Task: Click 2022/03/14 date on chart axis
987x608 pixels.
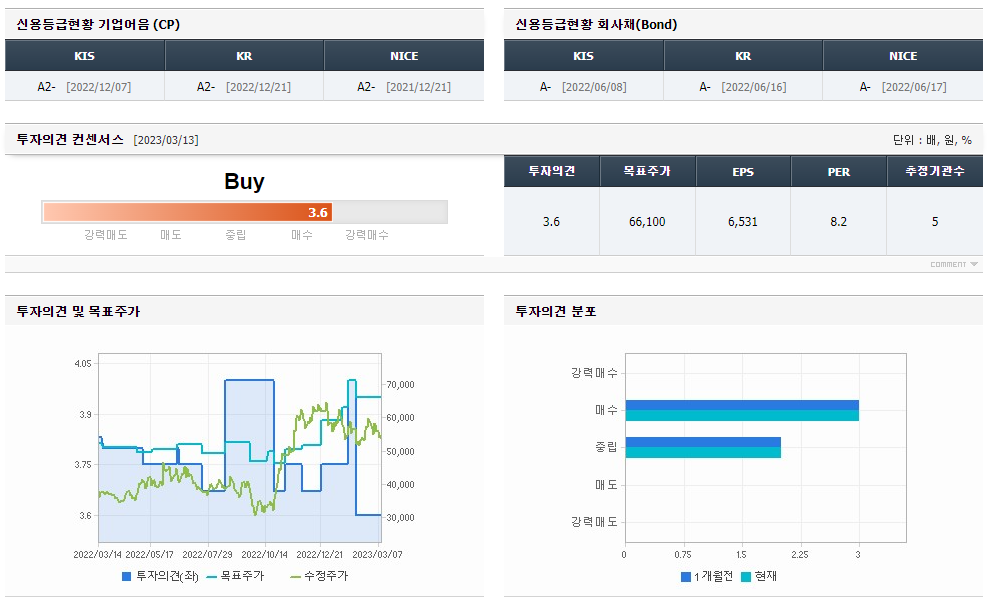Action: point(98,555)
